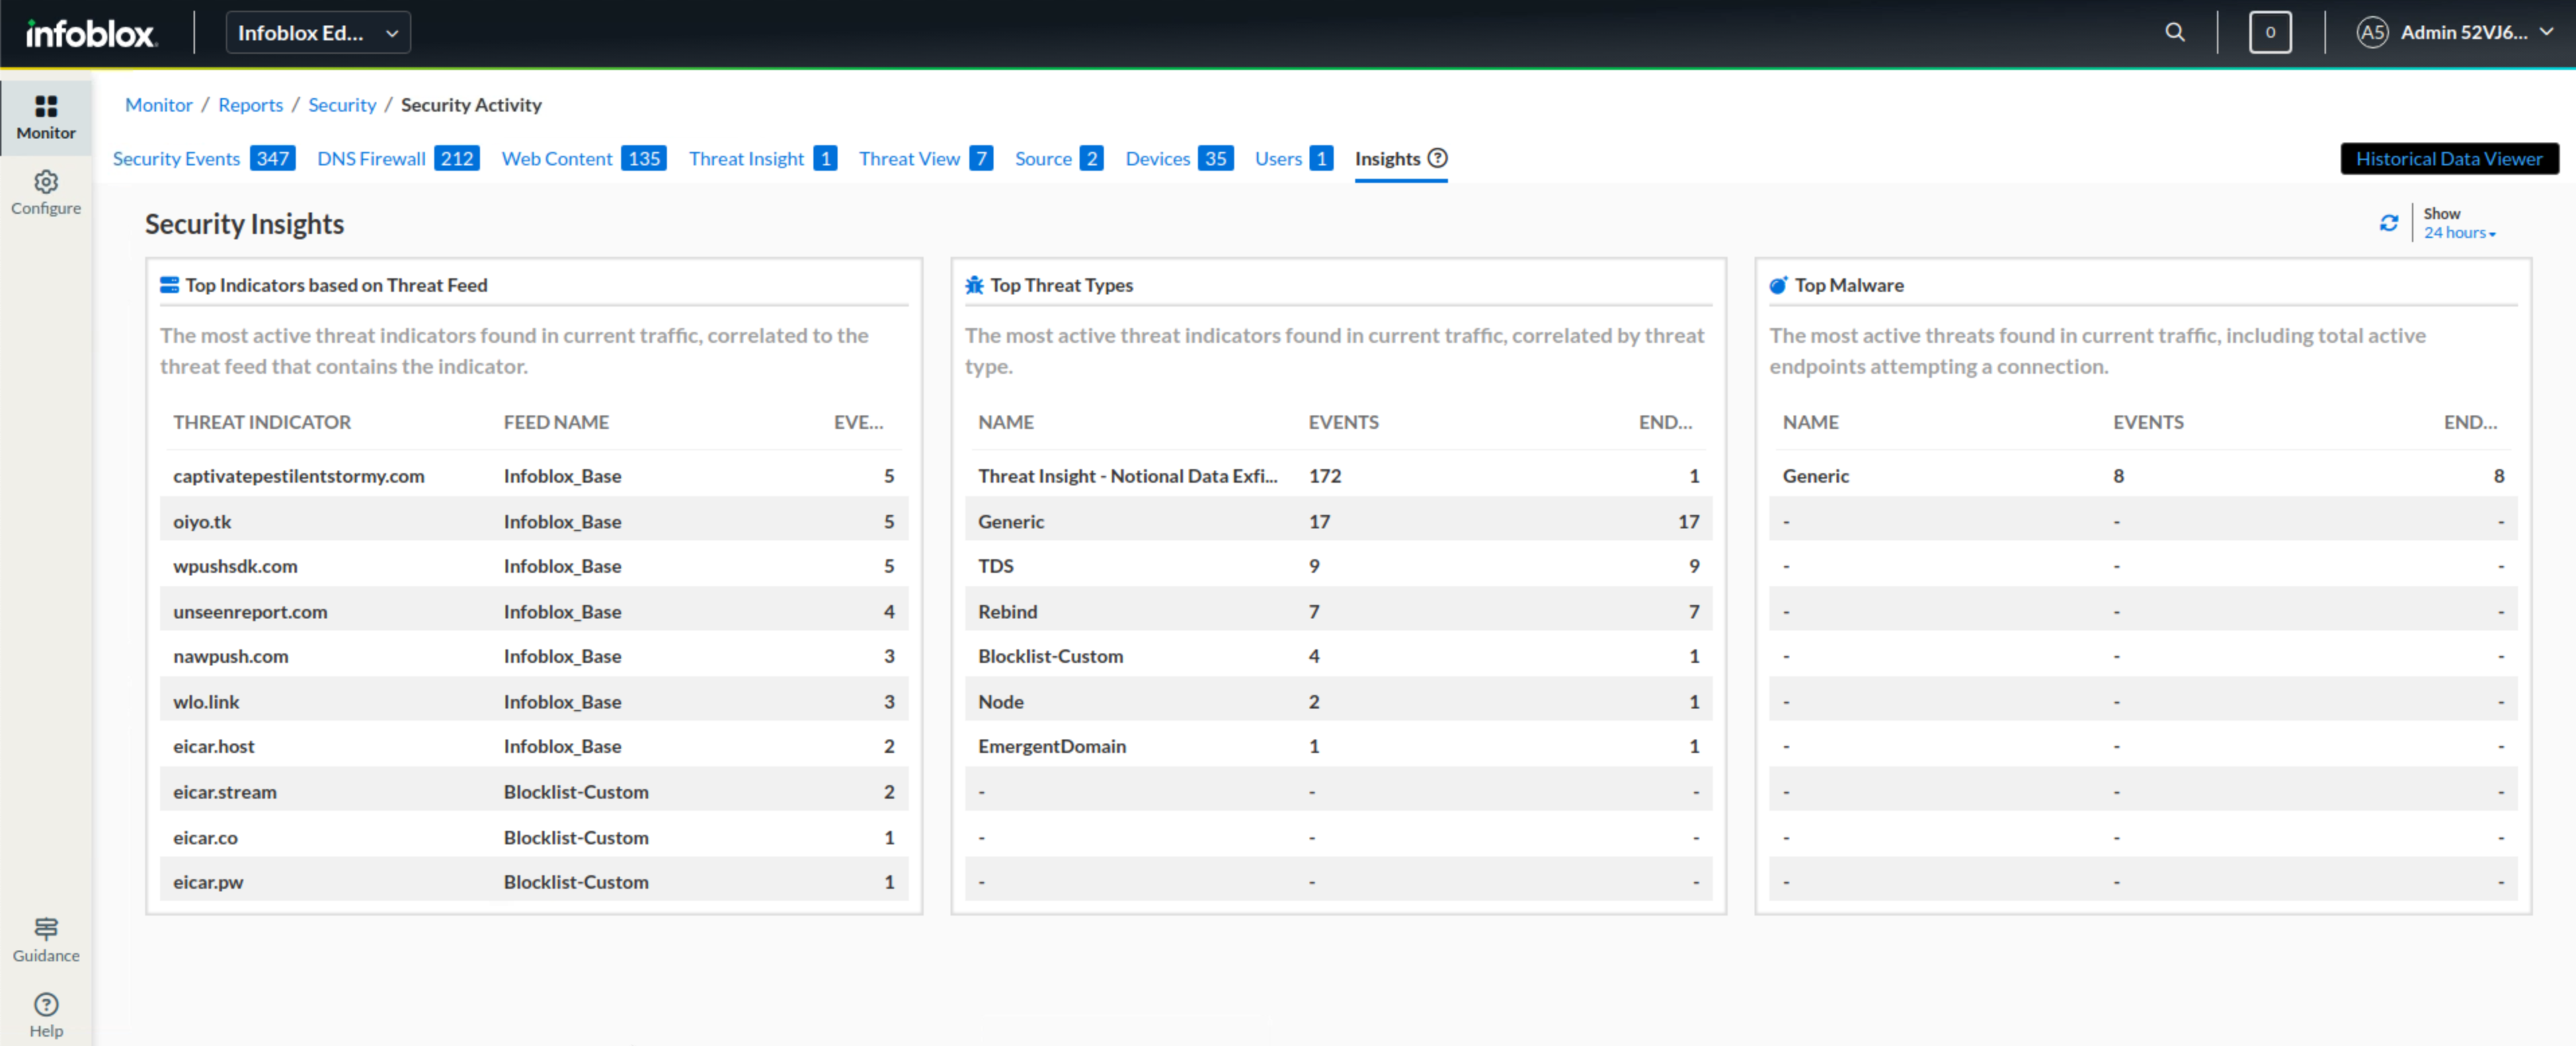Go to Reports in the breadcrumb
The height and width of the screenshot is (1046, 2576).
click(250, 105)
